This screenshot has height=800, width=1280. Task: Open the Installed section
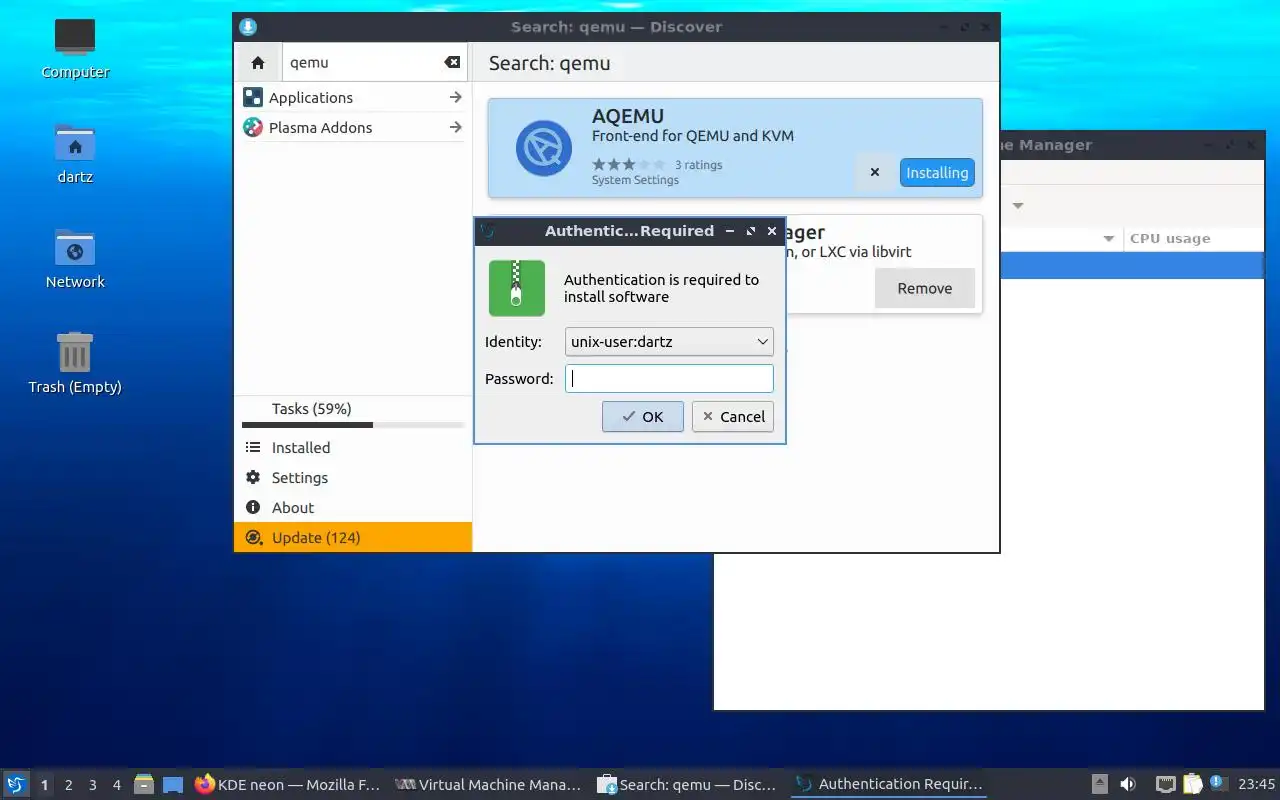pyautogui.click(x=353, y=447)
